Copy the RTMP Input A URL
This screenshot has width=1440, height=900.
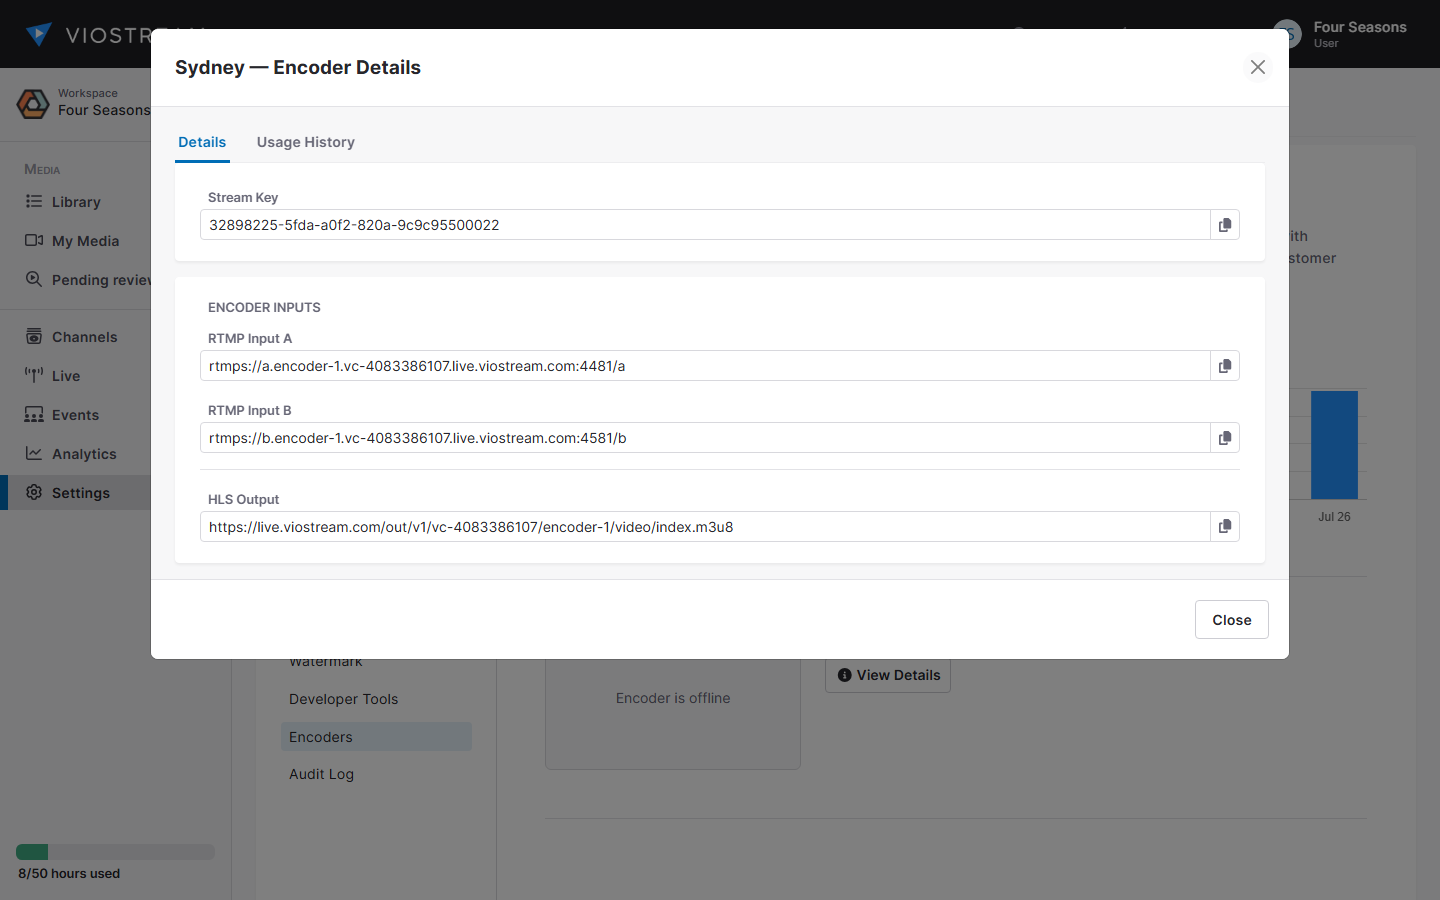coord(1225,366)
